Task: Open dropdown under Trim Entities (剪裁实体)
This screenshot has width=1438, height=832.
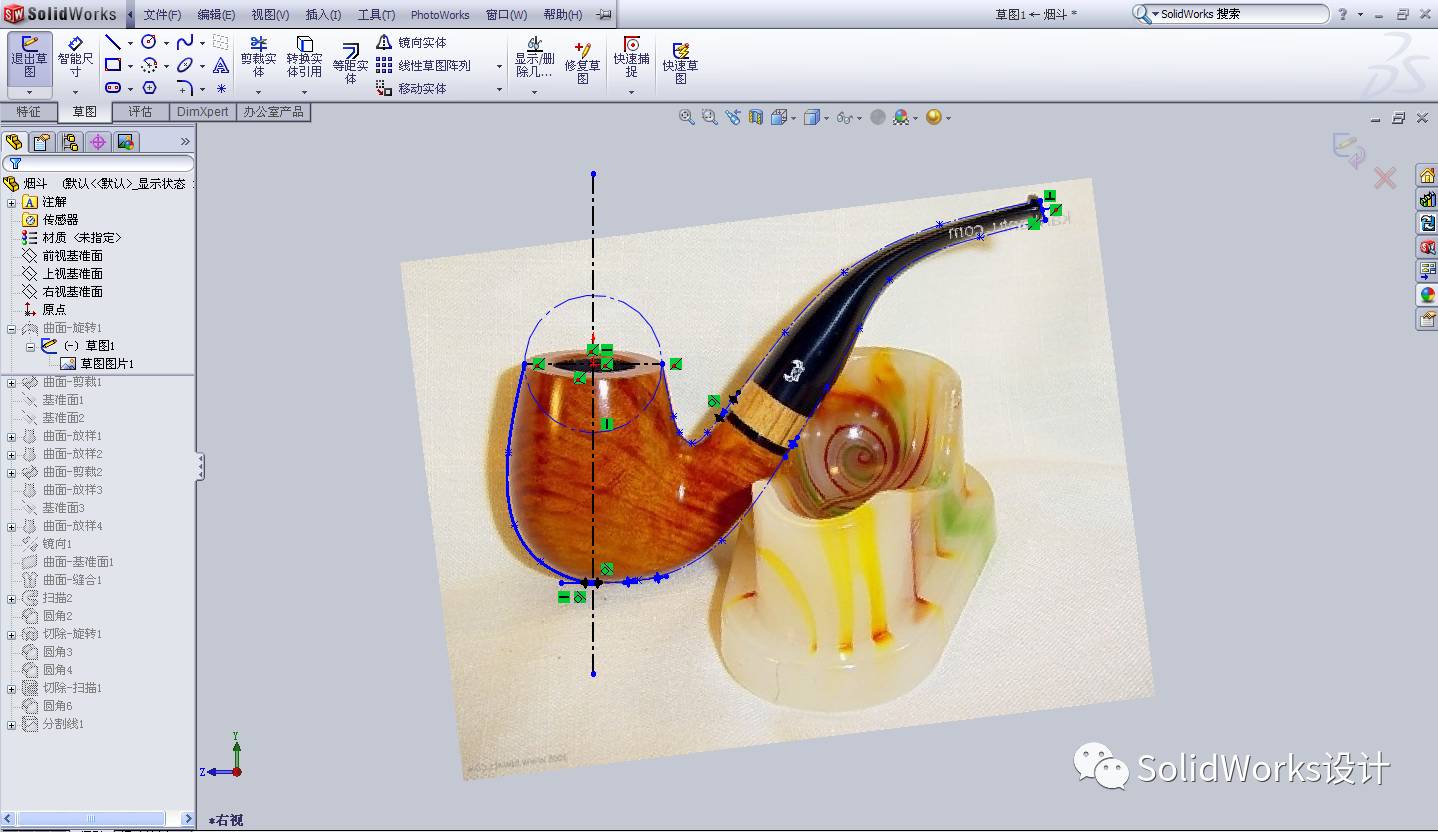Action: 258,92
